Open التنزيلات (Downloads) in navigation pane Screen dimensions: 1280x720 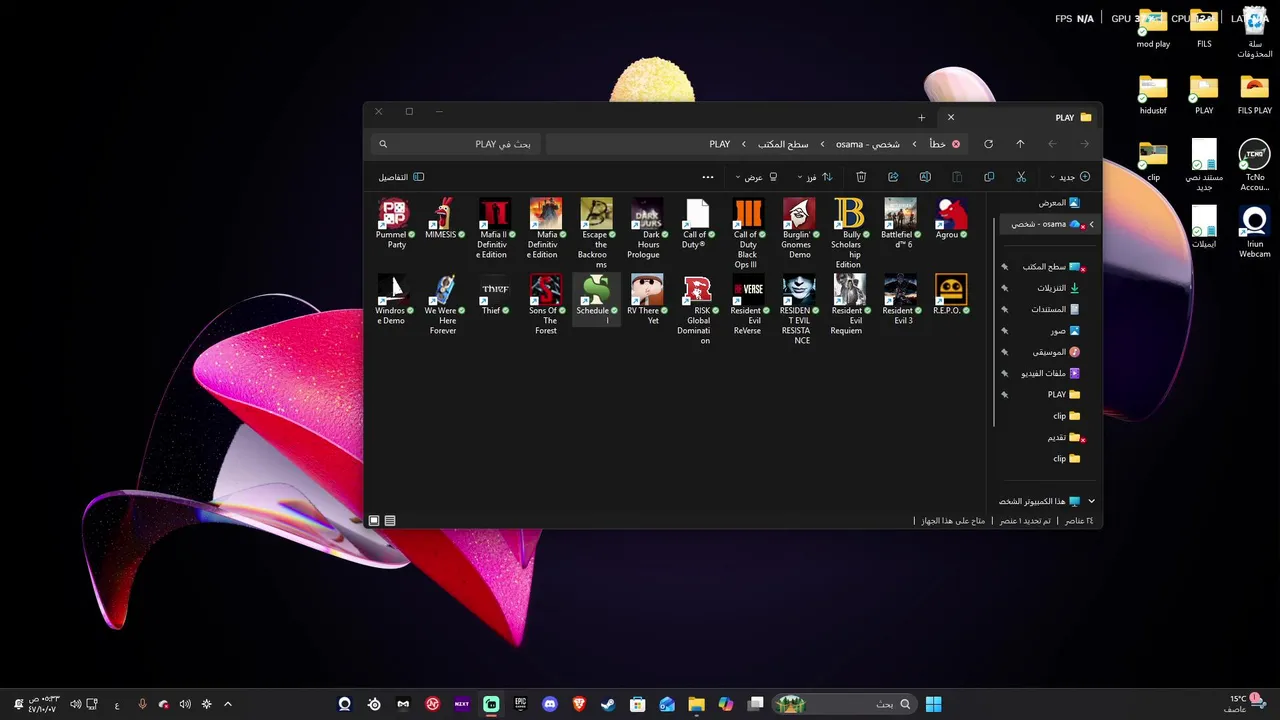(x=1059, y=288)
